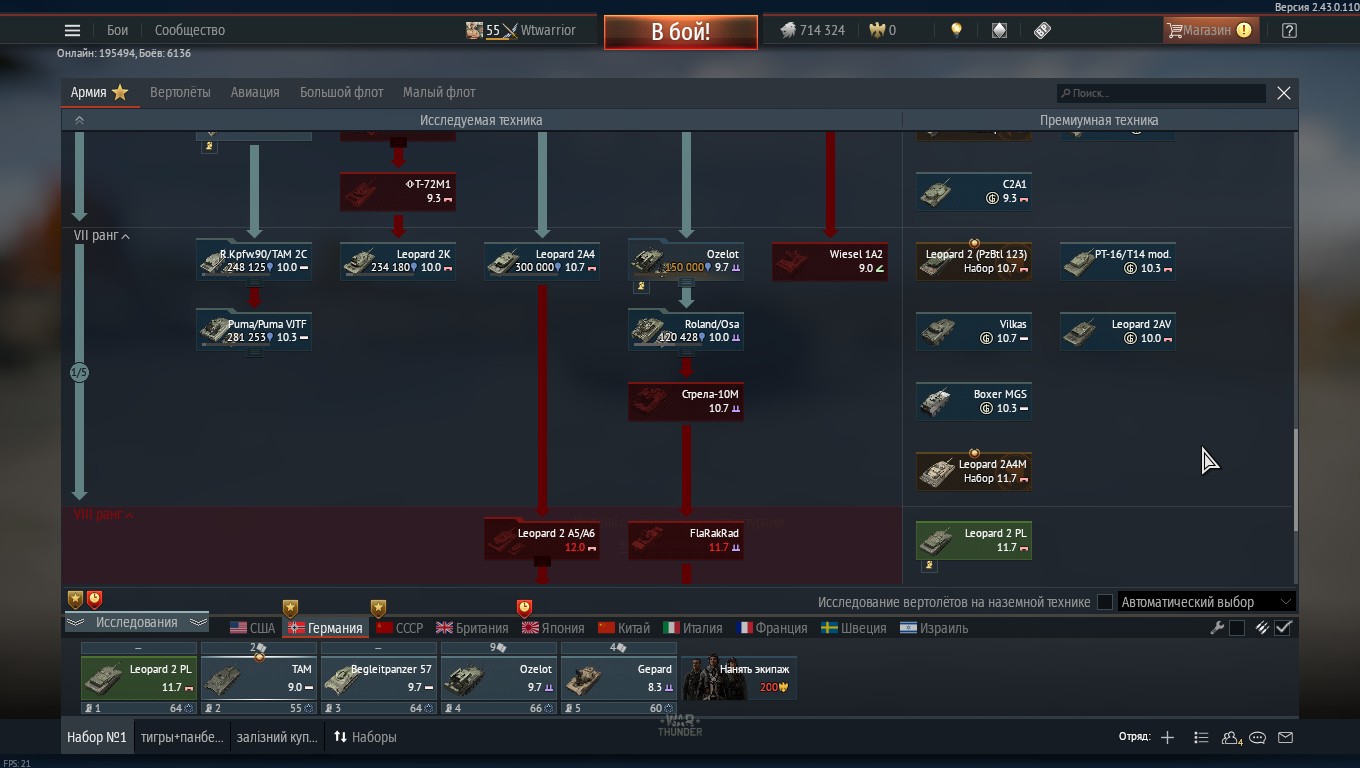Select the Израиль nation tab
Screen dimensions: 1360x768
[x=934, y=628]
